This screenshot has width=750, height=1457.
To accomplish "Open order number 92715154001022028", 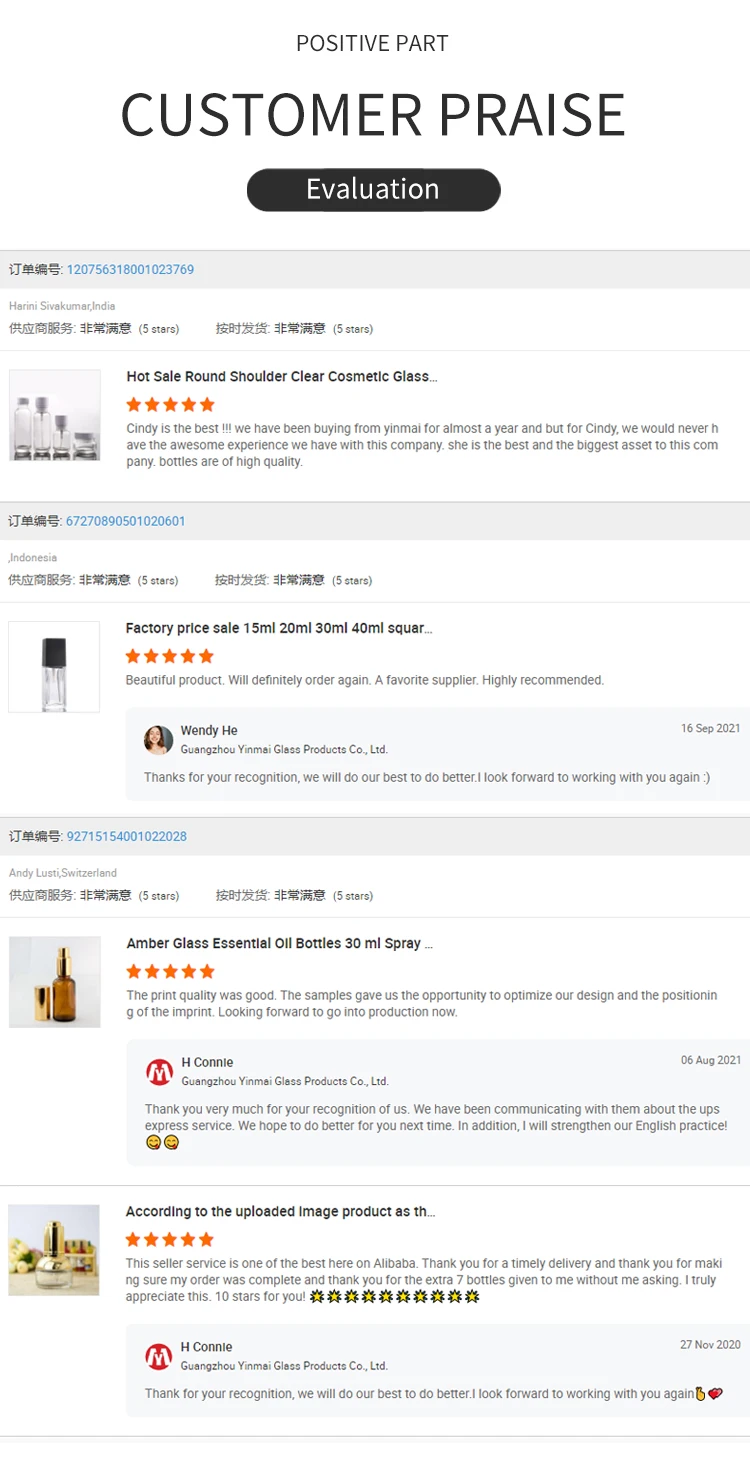I will coord(126,836).
